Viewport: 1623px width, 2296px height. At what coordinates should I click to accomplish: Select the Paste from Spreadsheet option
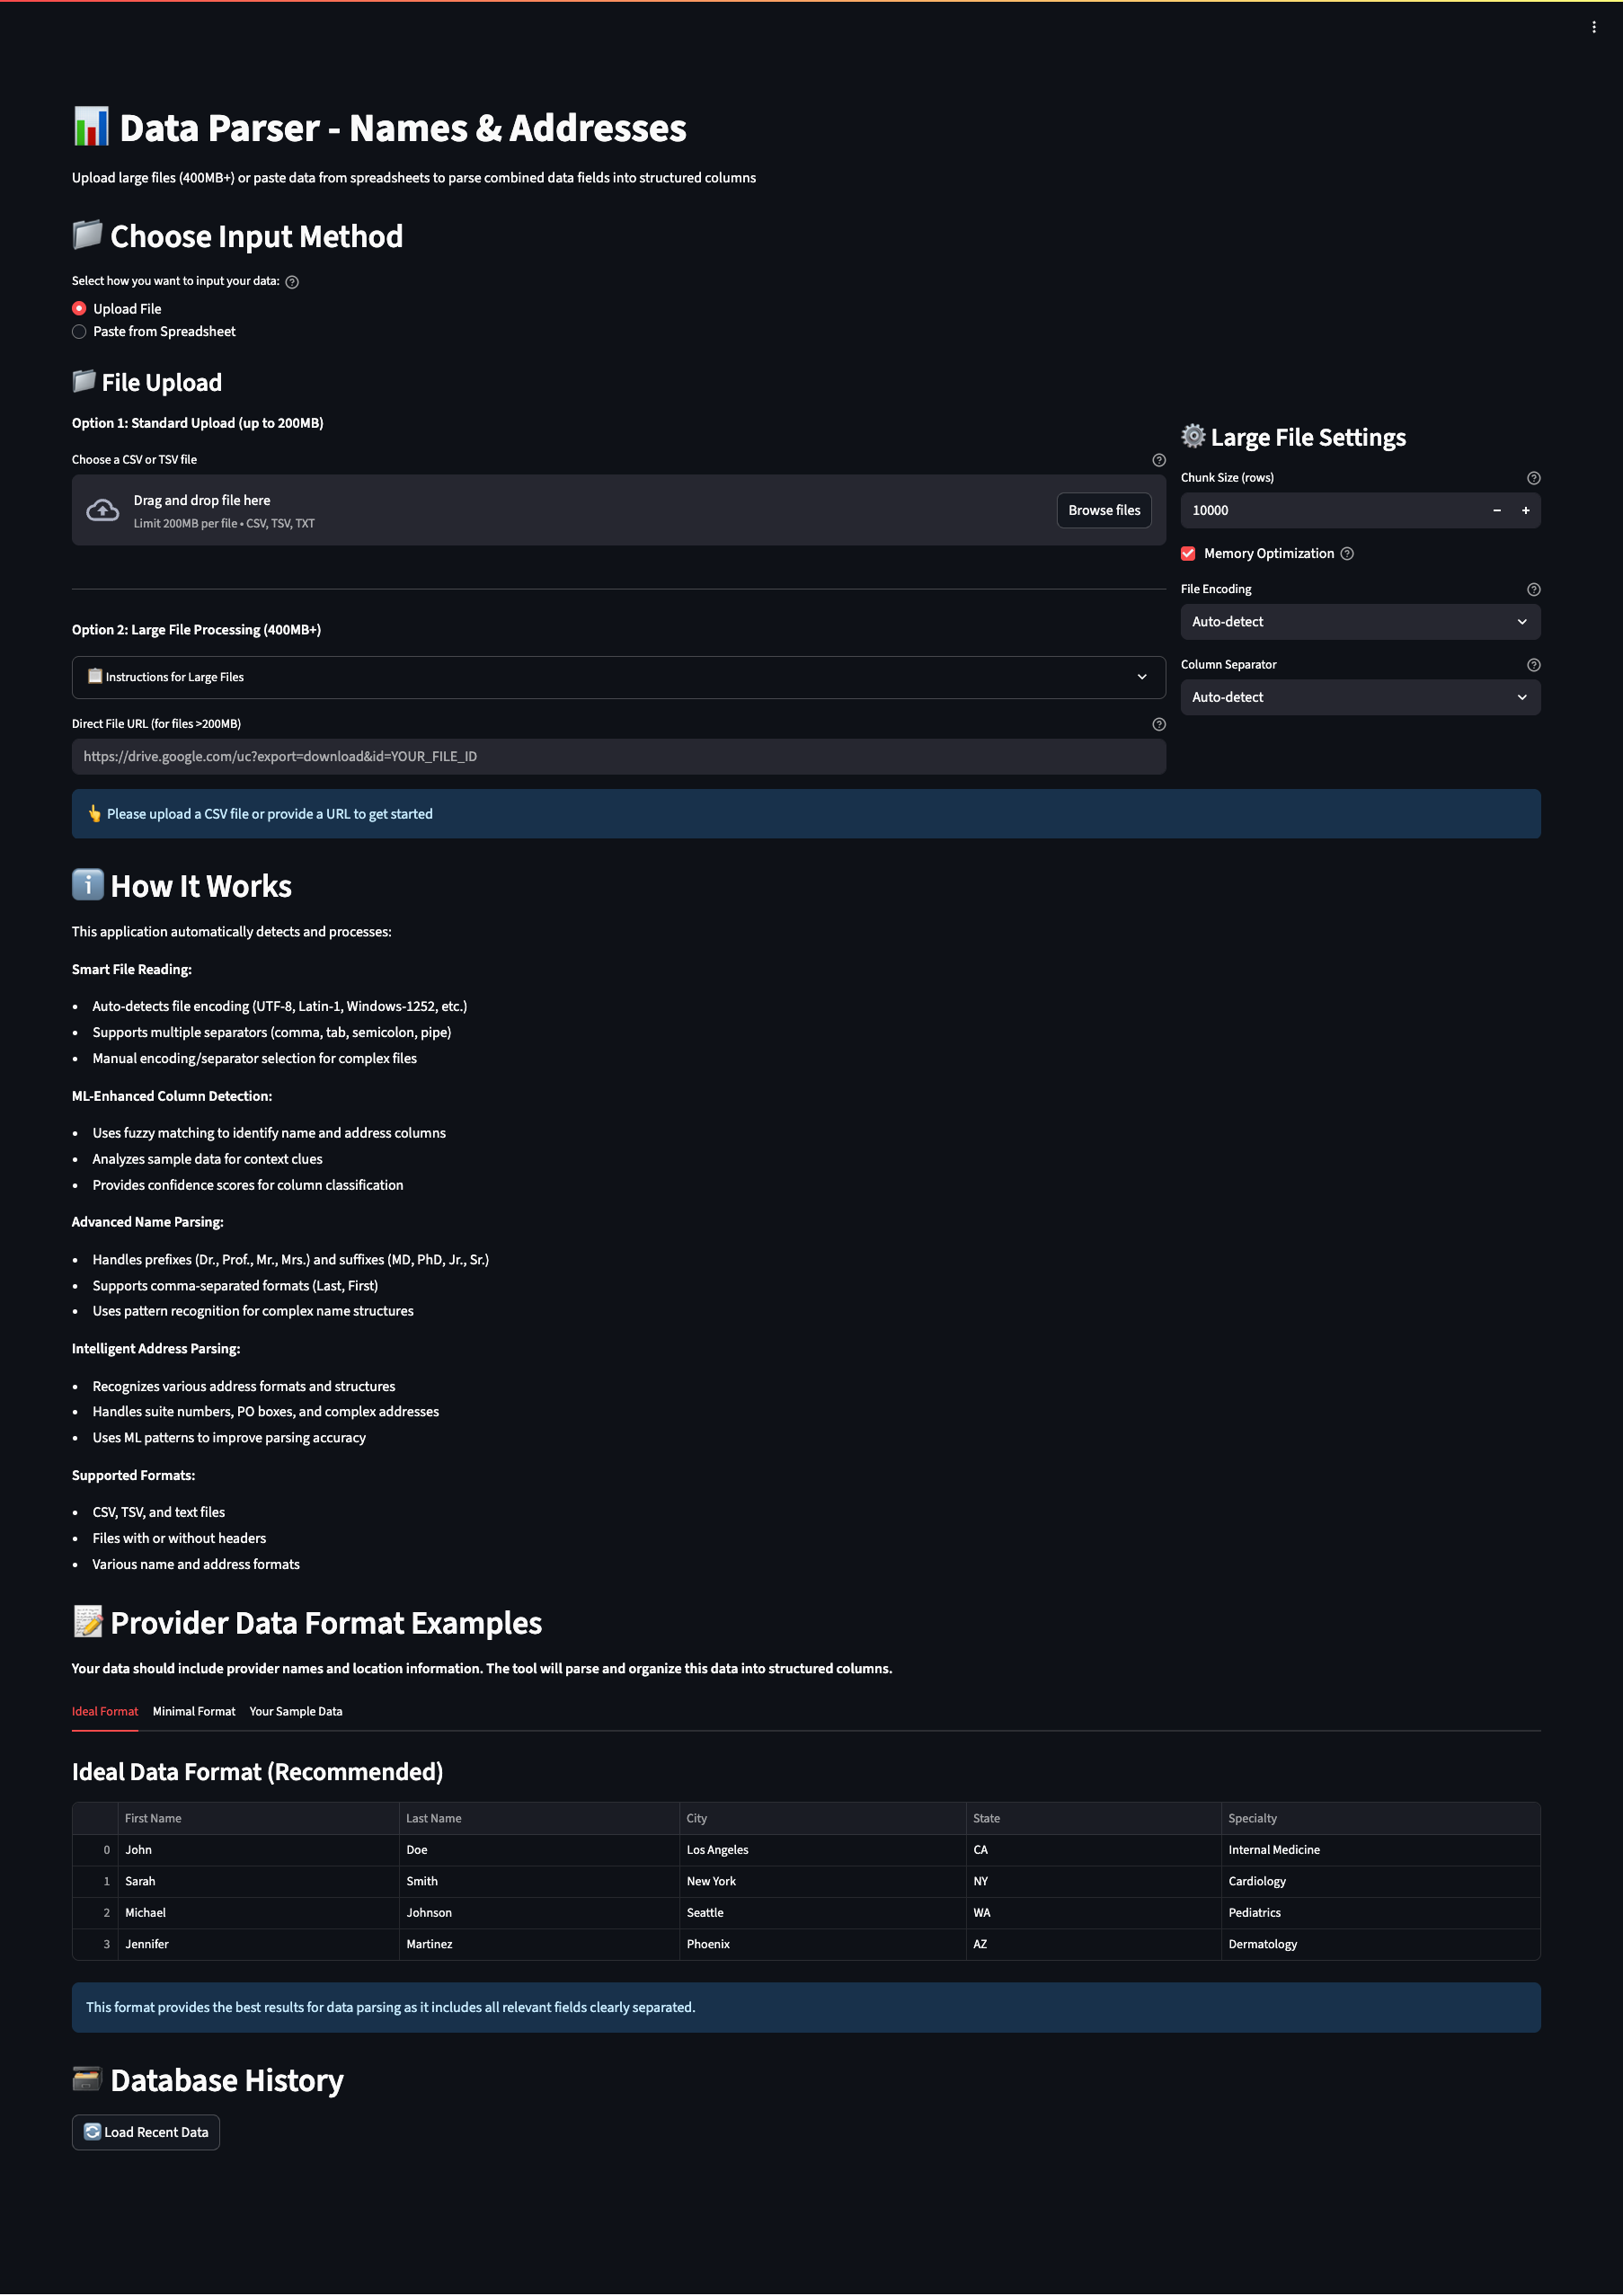(79, 331)
